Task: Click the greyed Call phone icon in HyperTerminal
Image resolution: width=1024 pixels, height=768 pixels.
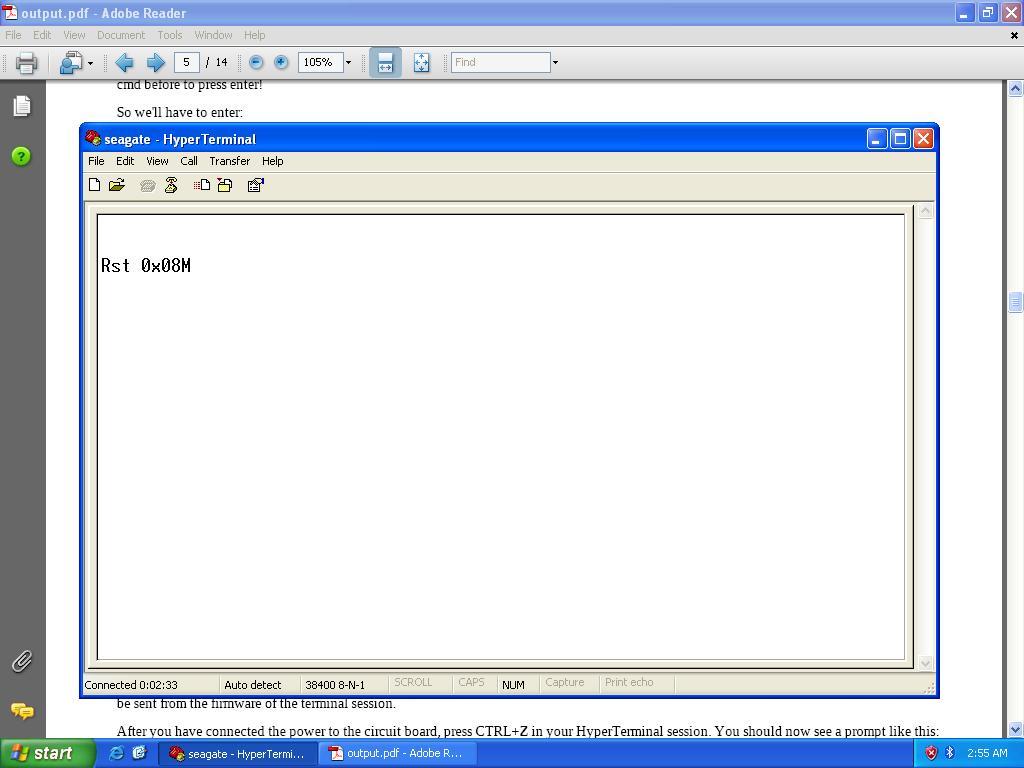Action: (148, 186)
